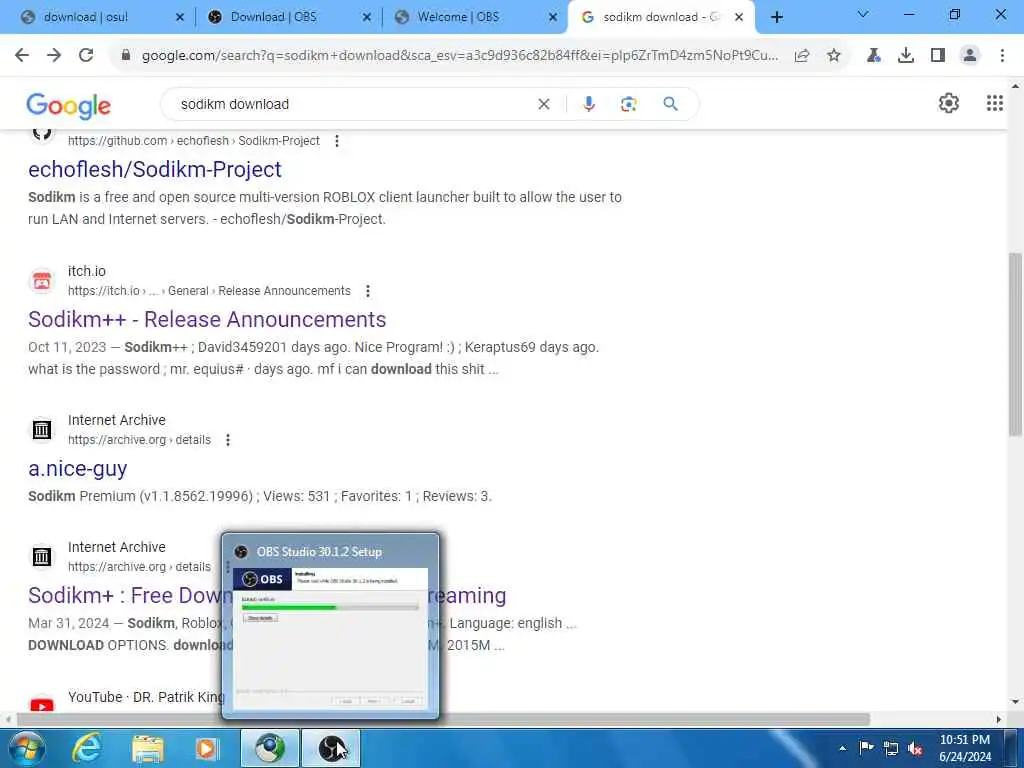The image size is (1024, 768).
Task: Click the horizontal scrollbar thumb
Action: (443, 719)
